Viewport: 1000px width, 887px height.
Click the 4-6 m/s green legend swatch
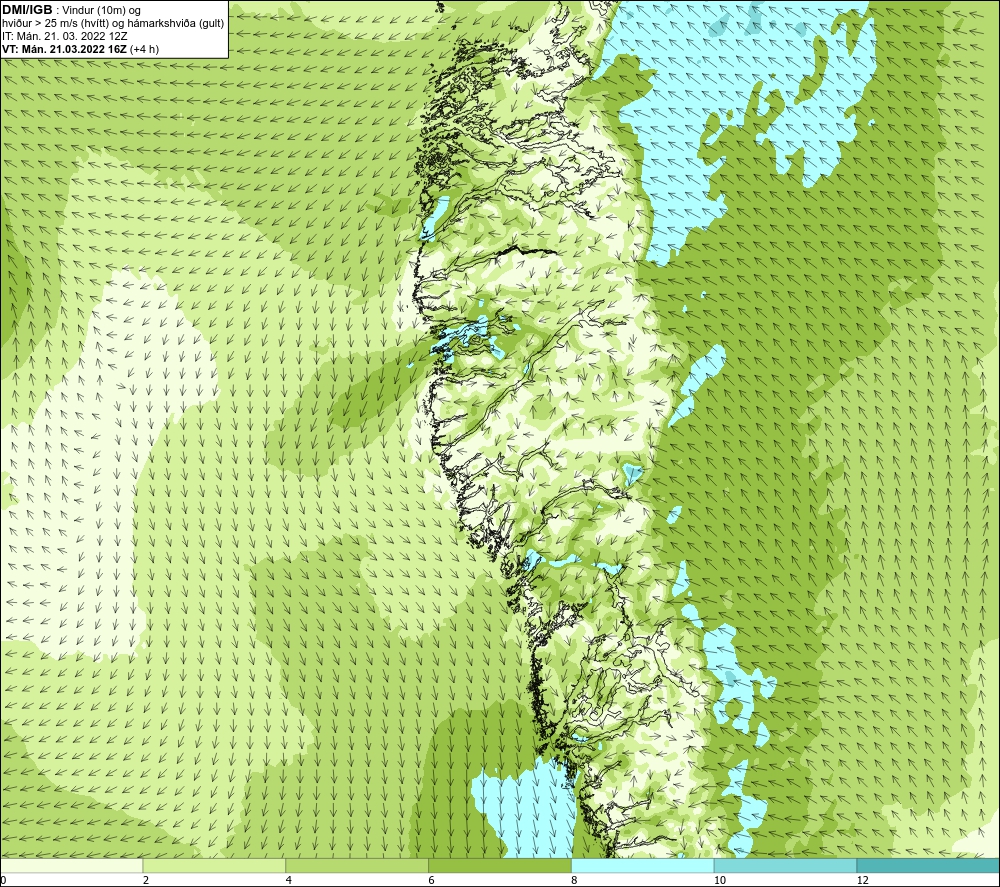click(x=357, y=865)
